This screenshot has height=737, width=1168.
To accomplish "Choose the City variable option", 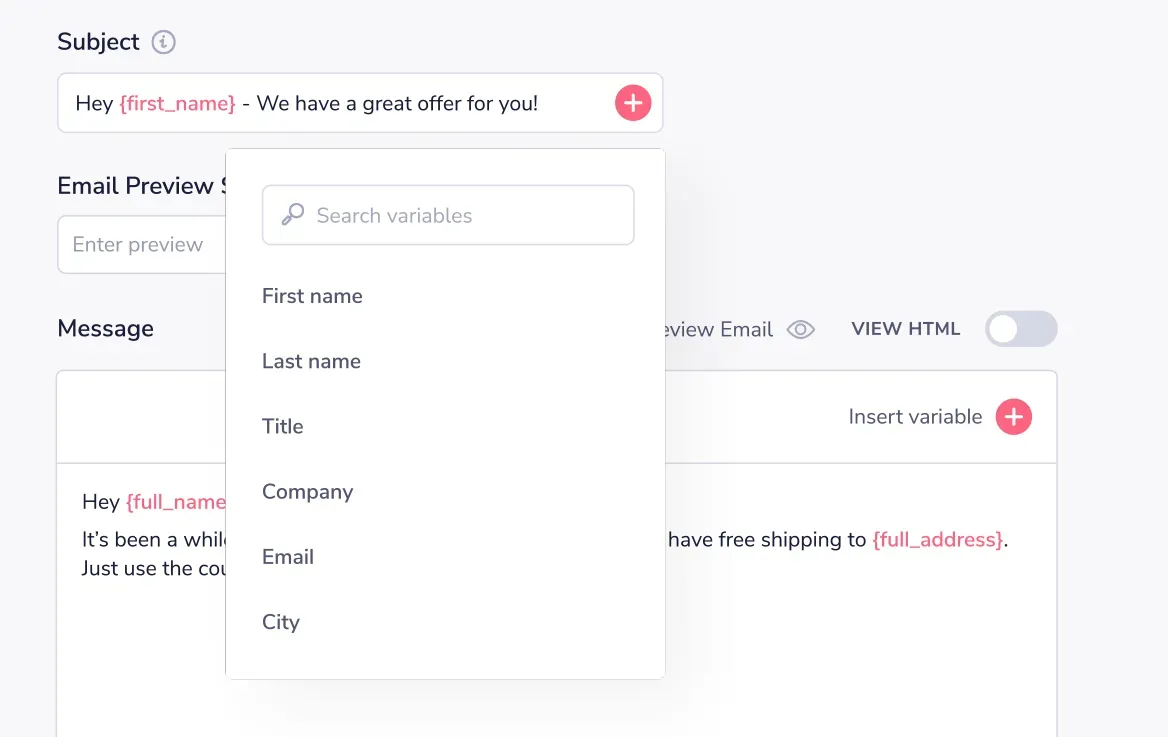I will (x=281, y=622).
